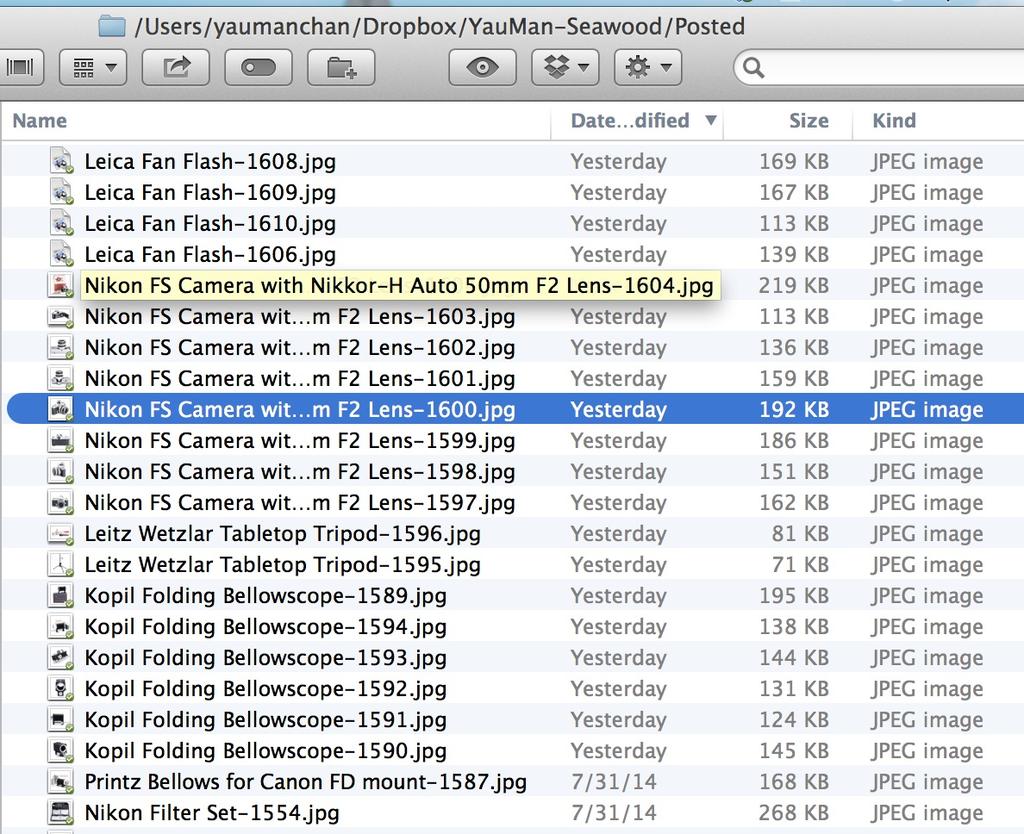
Task: Click the Posted folder icon in title
Action: [111, 25]
